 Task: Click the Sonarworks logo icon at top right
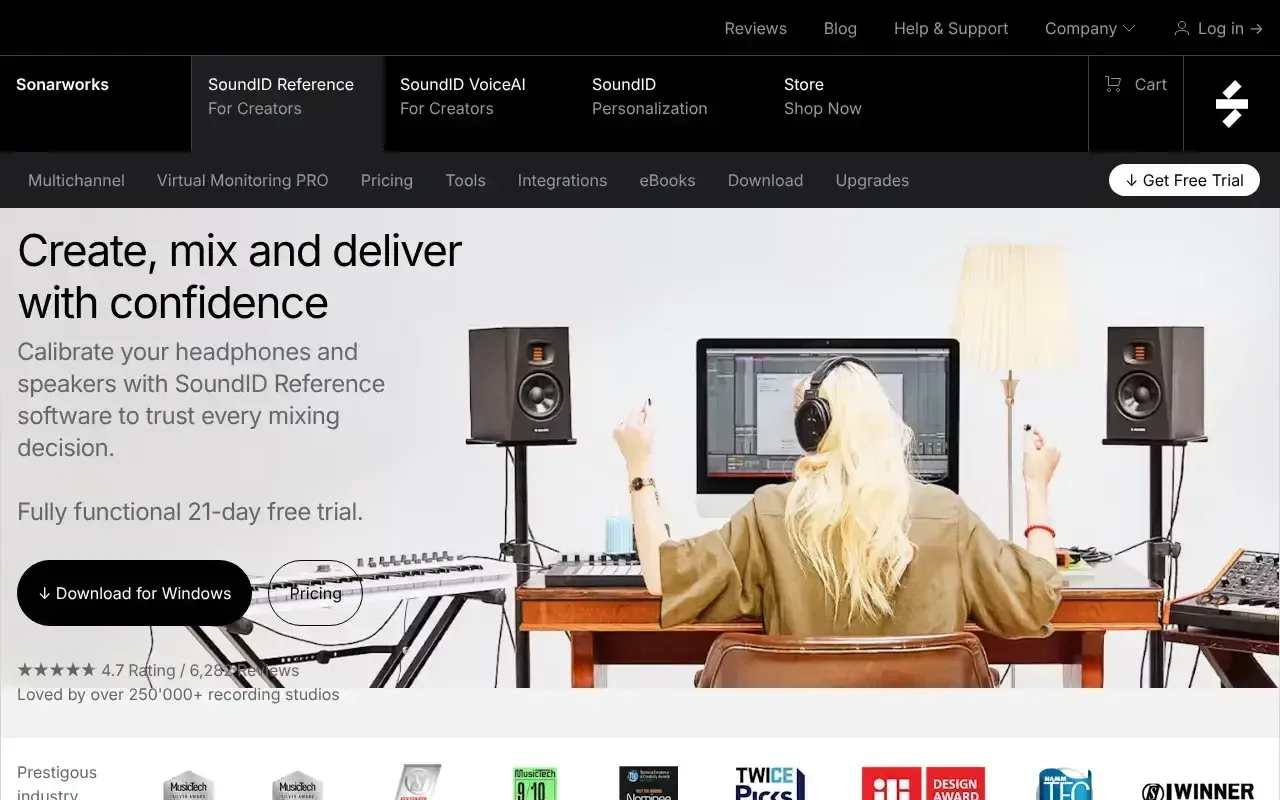(x=1231, y=104)
